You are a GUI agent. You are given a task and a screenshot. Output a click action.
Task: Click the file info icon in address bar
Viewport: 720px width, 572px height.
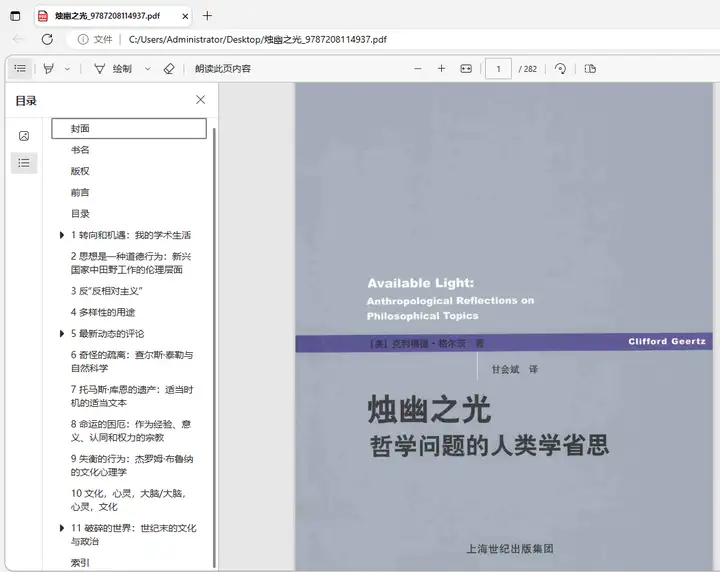click(83, 39)
